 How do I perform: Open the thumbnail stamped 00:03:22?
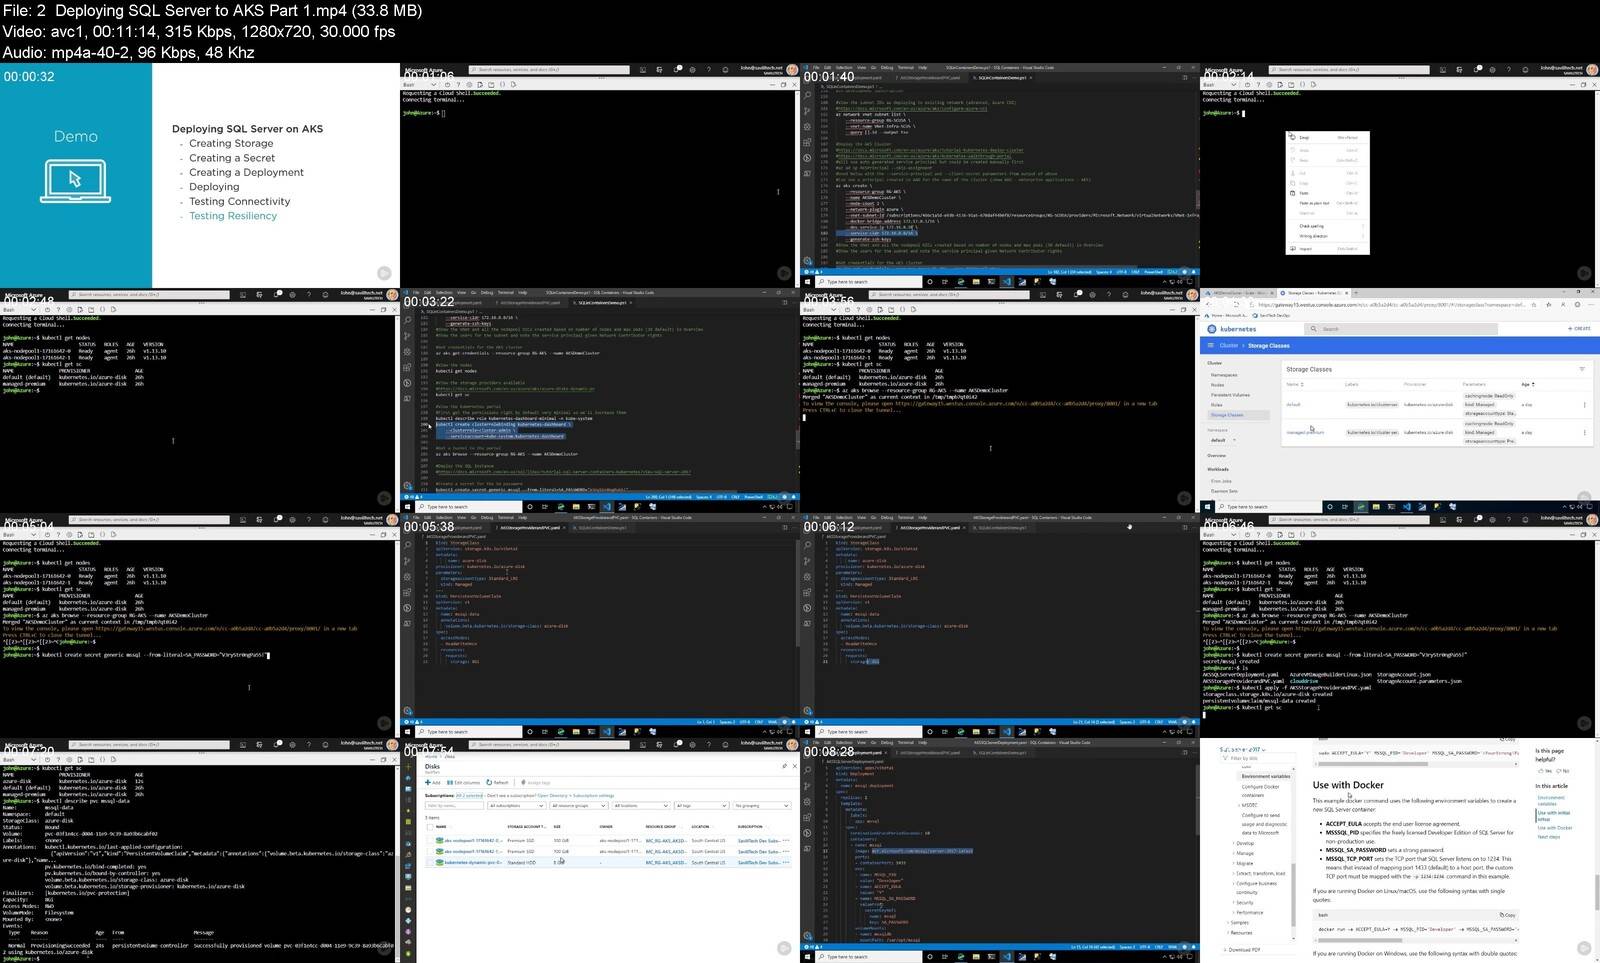click(600, 401)
